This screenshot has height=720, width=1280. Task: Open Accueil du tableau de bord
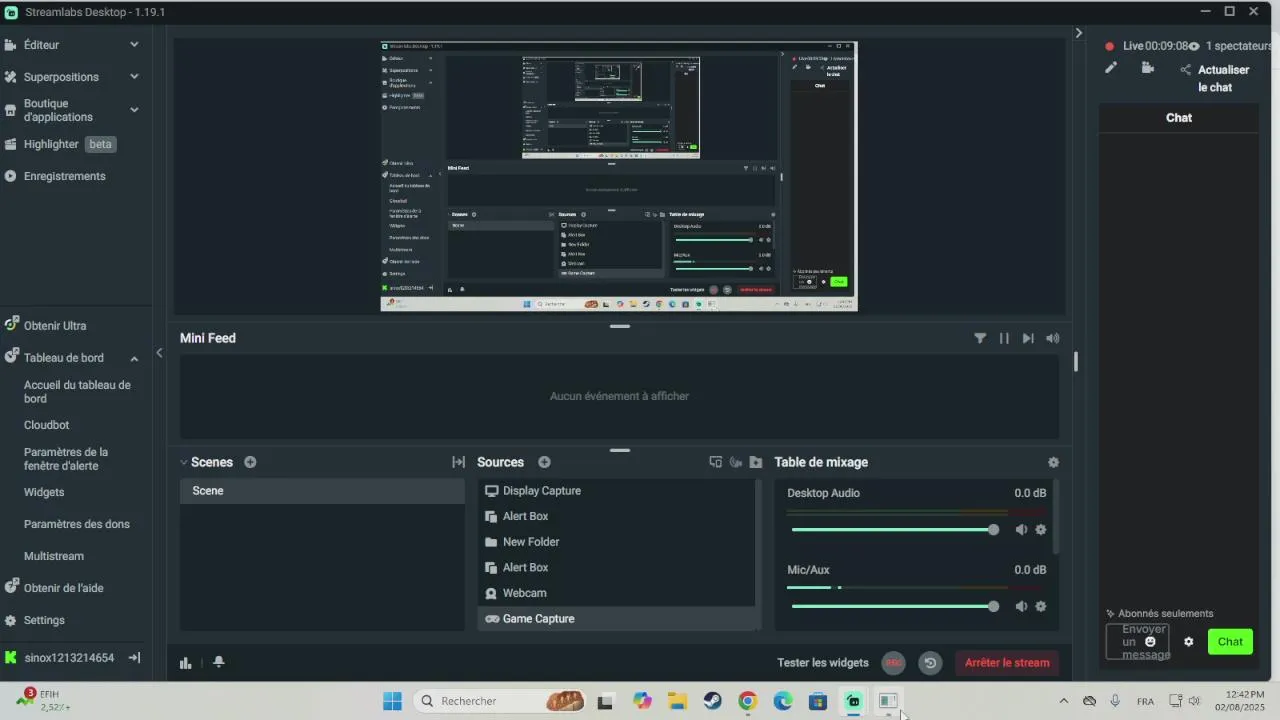(x=77, y=392)
